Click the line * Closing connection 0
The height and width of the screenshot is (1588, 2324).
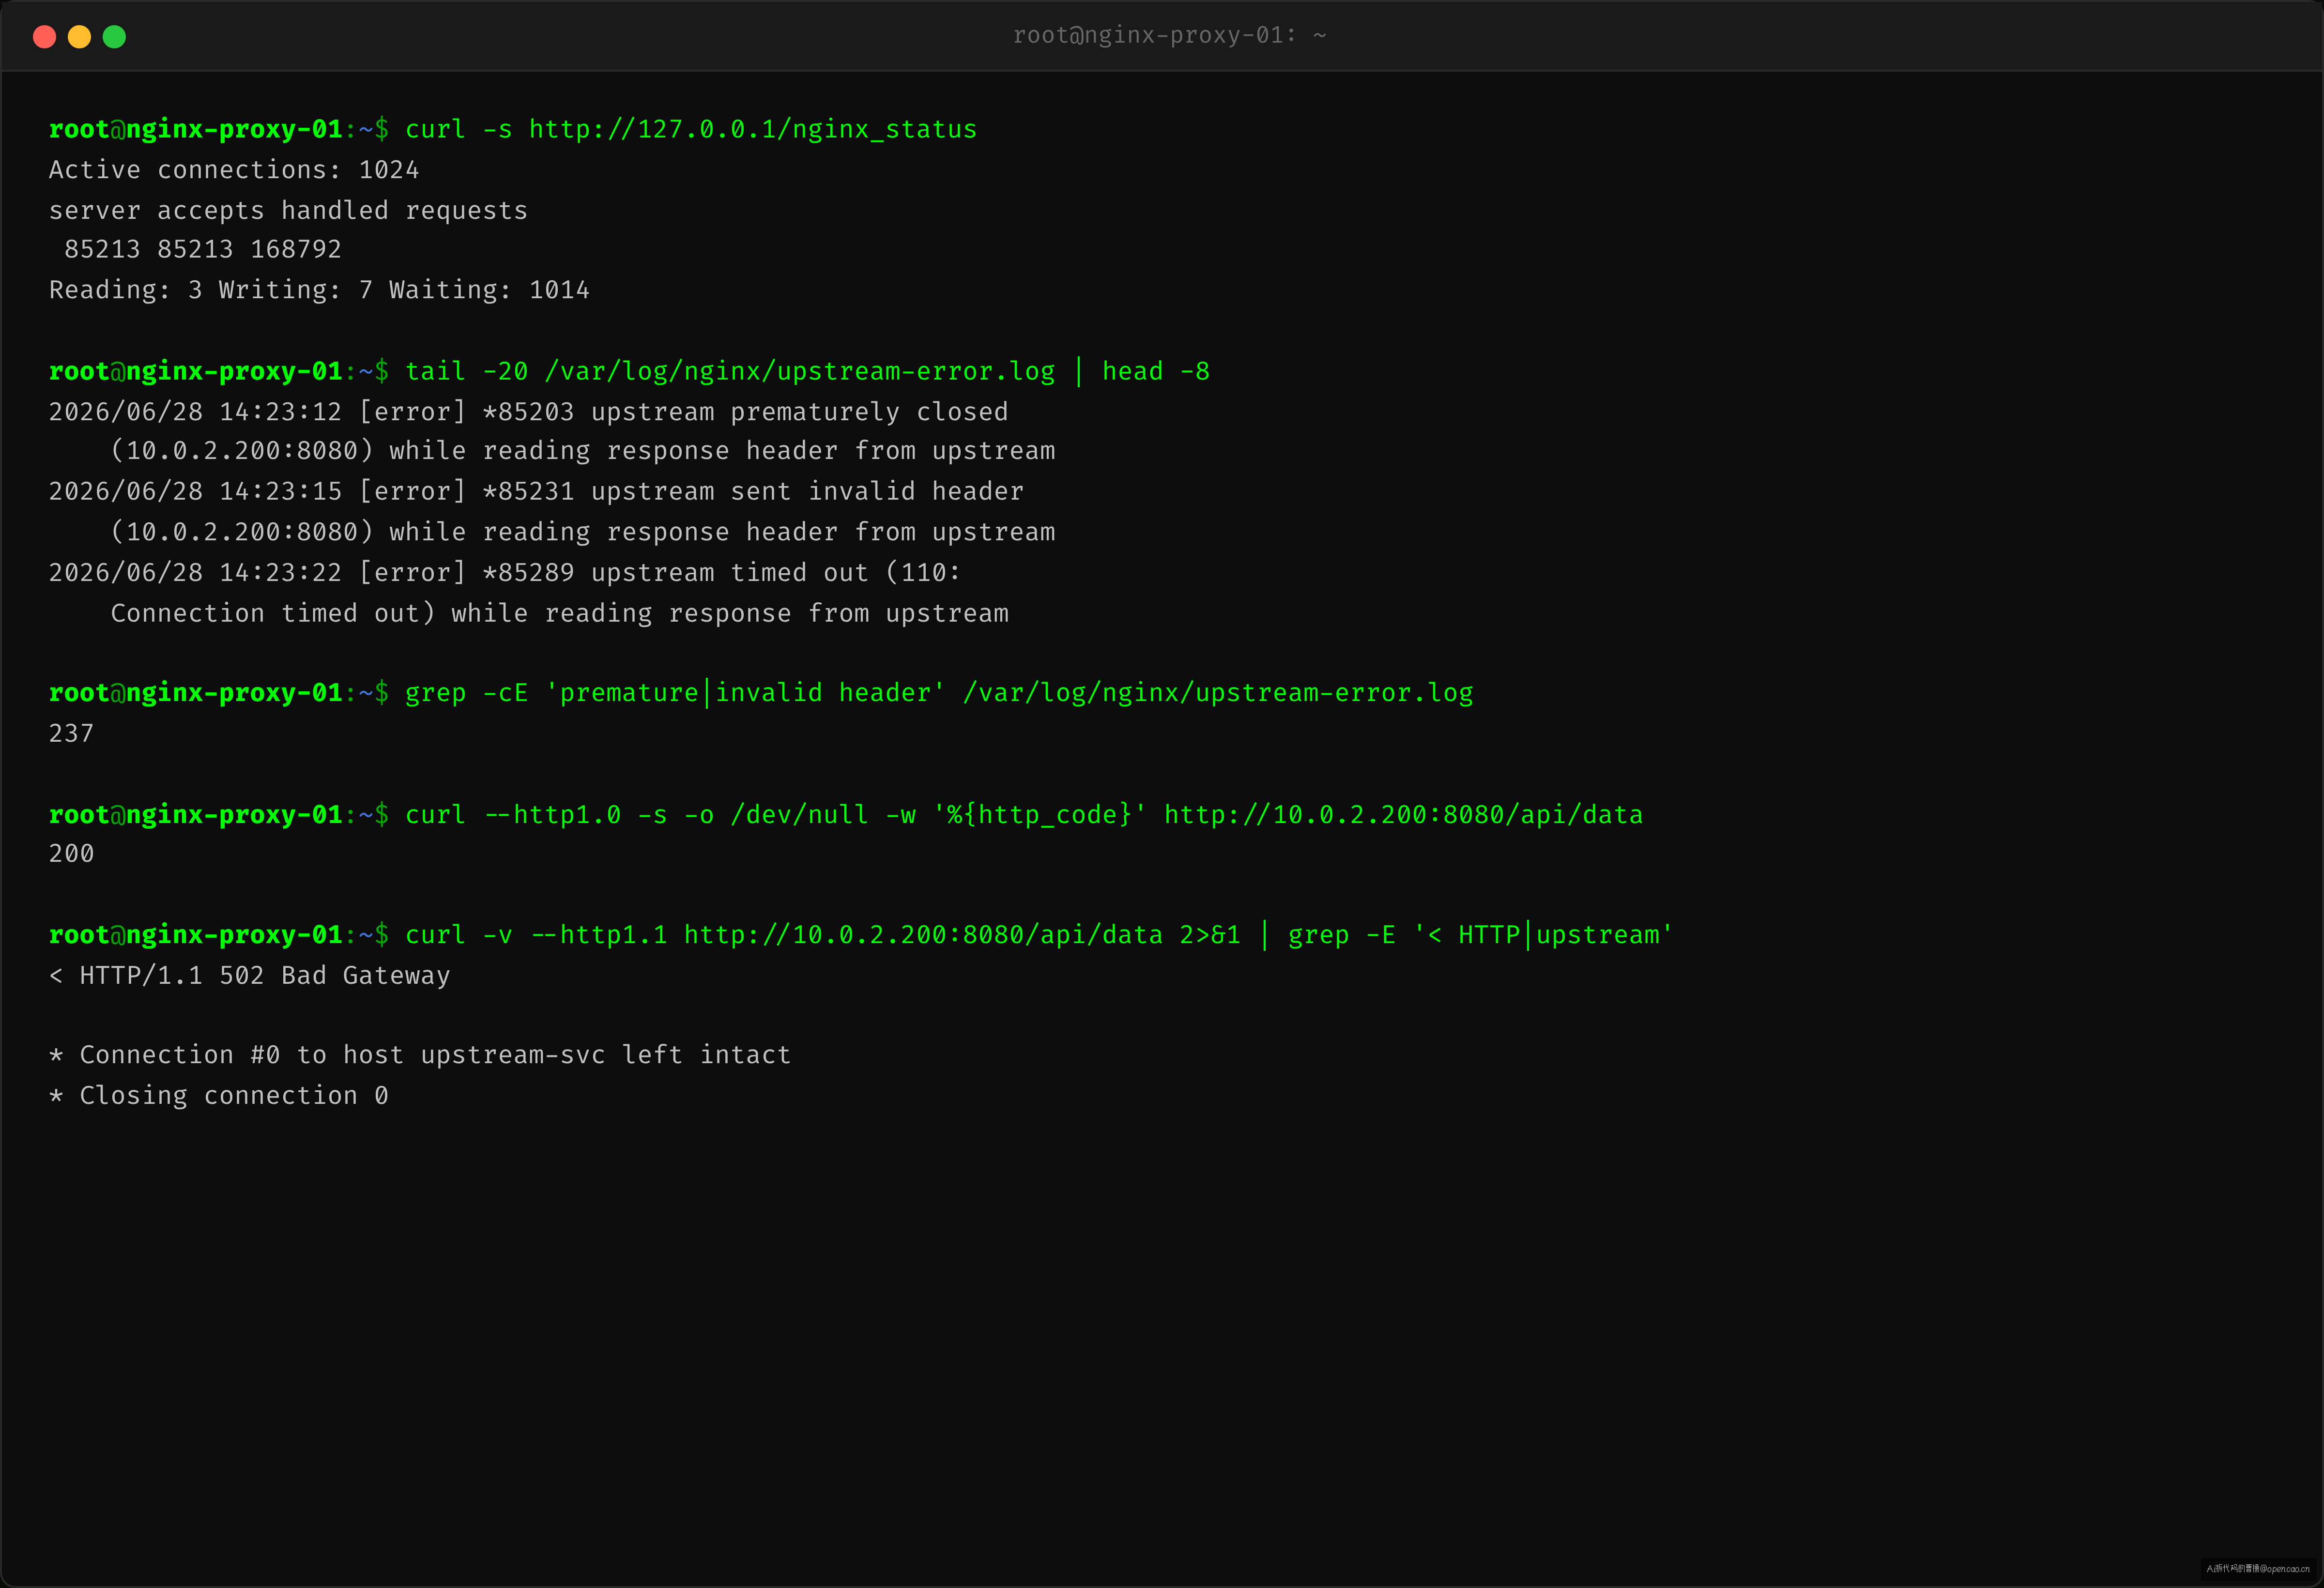(219, 1096)
